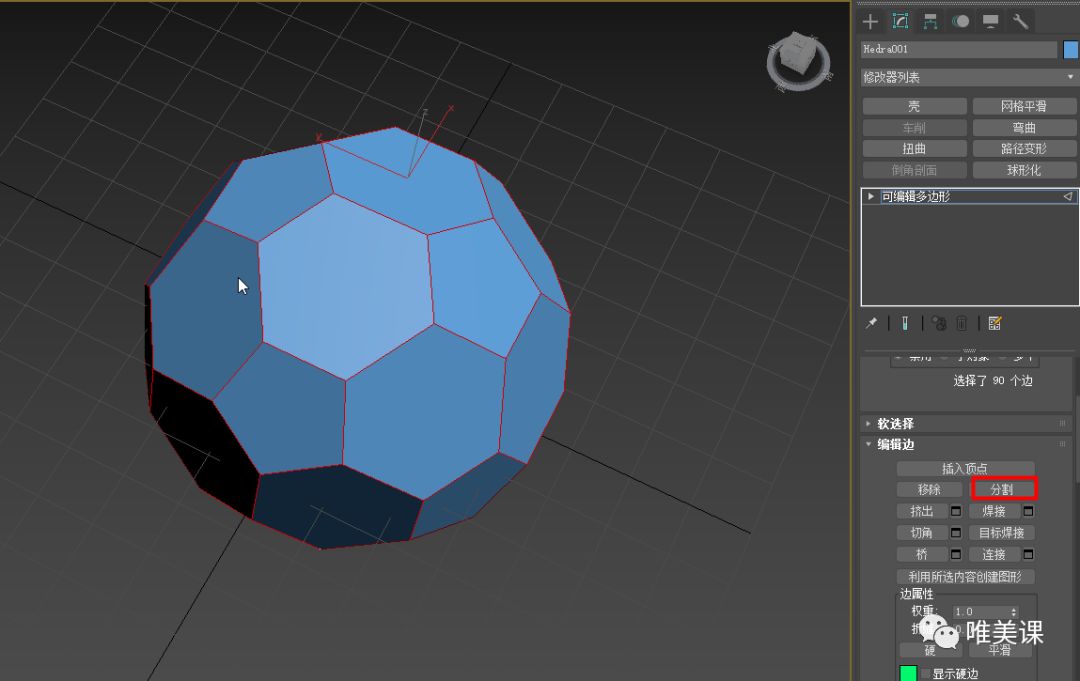This screenshot has height=681, width=1080.
Task: Open the Extrude settings caddy square
Action: pyautogui.click(x=956, y=511)
